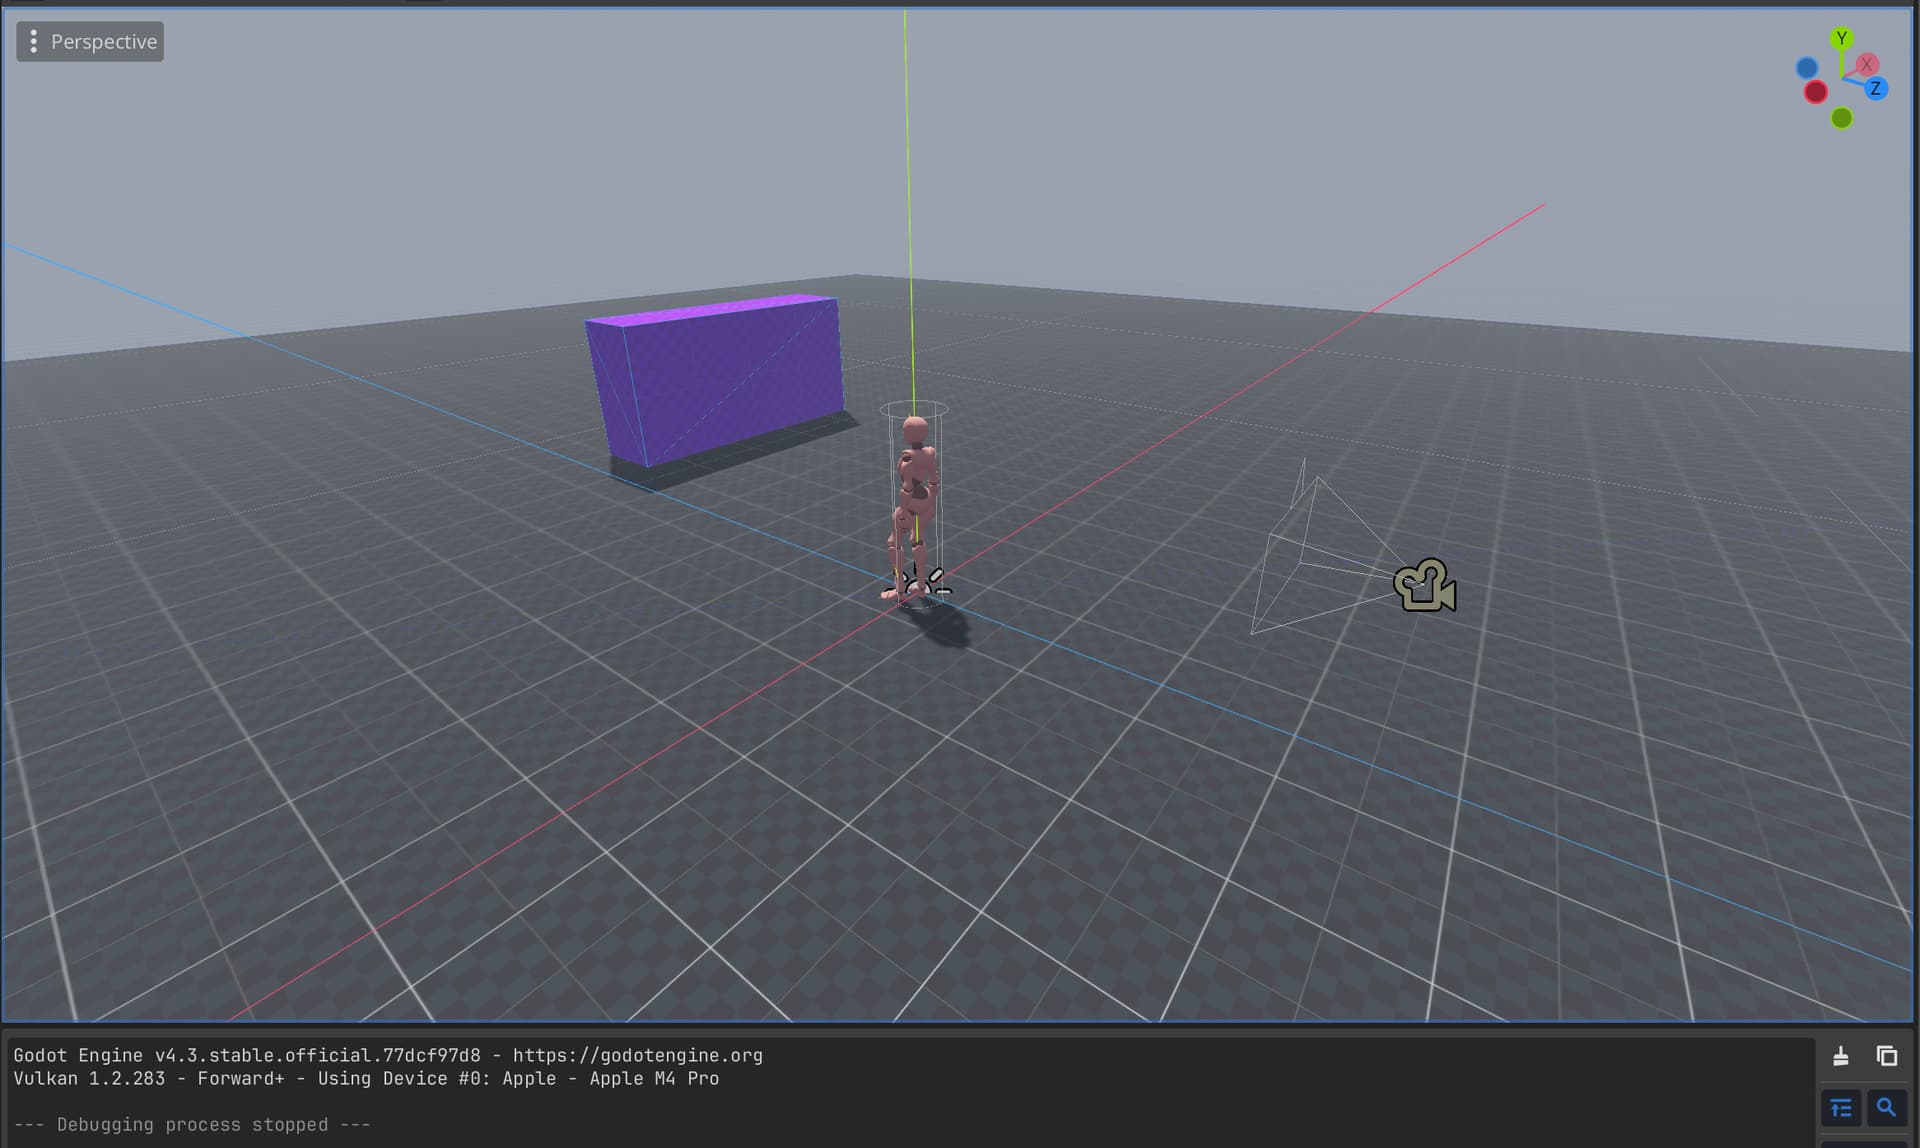Click the godotengine.org URL in output
Viewport: 1920px width, 1148px height.
point(637,1055)
